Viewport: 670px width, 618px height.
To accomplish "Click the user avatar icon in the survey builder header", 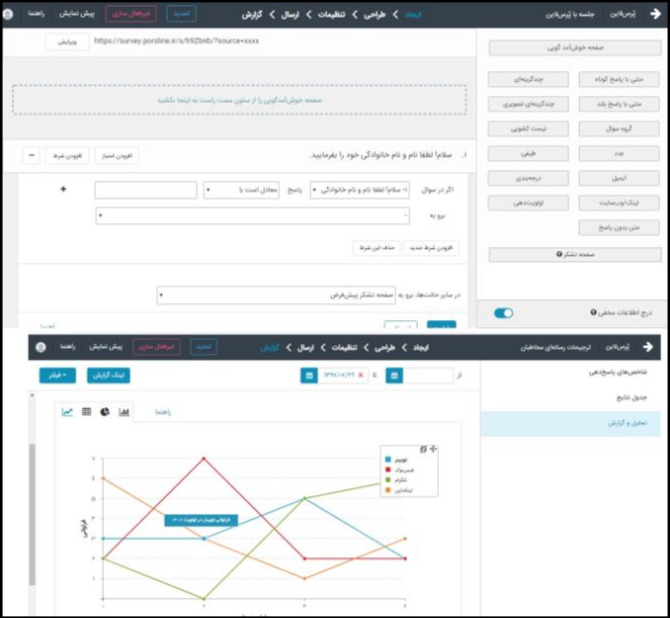I will point(8,14).
